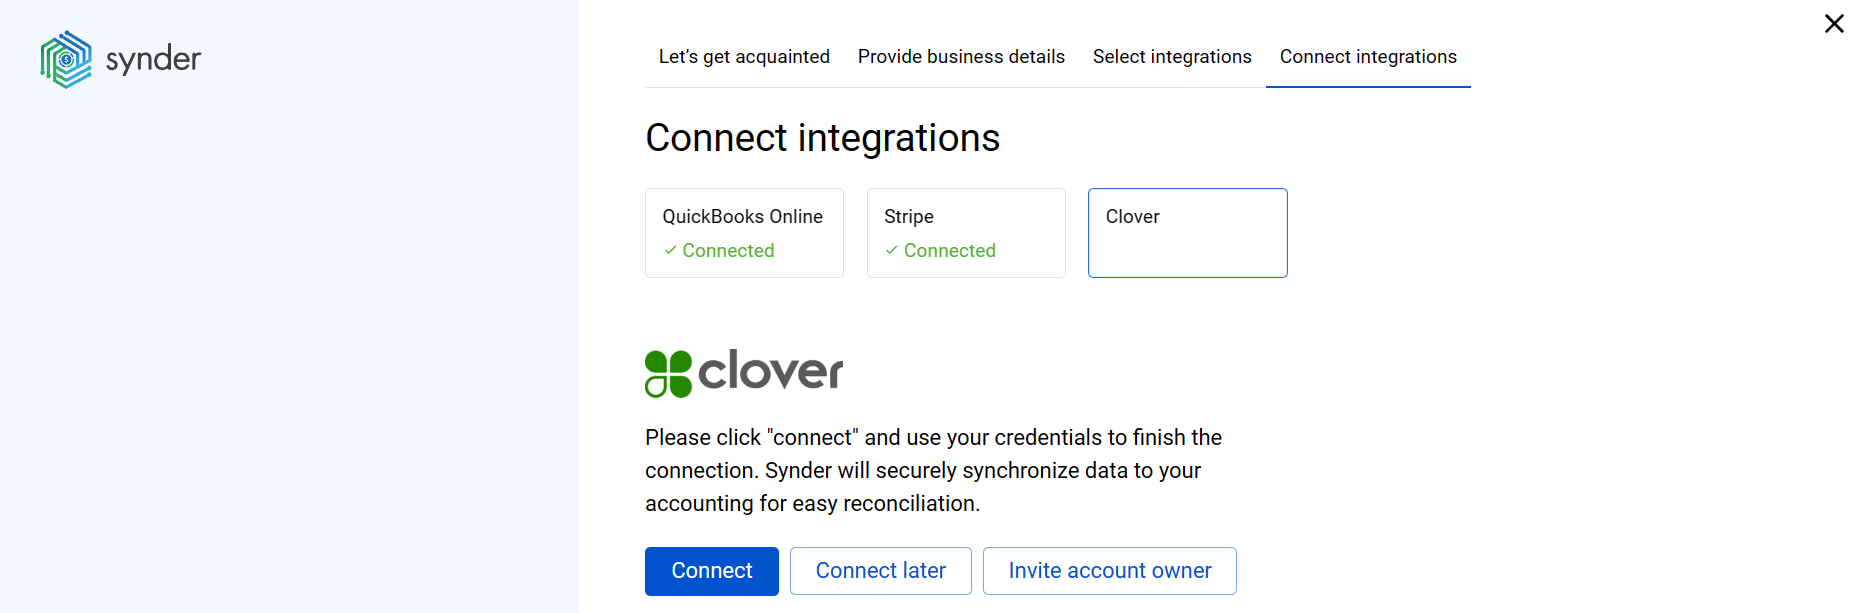The height and width of the screenshot is (613, 1873).
Task: Select the Clover integration card
Action: pyautogui.click(x=1187, y=232)
